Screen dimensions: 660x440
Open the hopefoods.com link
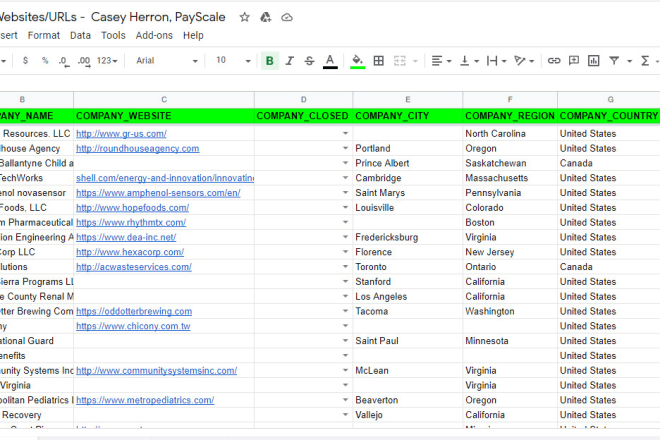pos(133,208)
